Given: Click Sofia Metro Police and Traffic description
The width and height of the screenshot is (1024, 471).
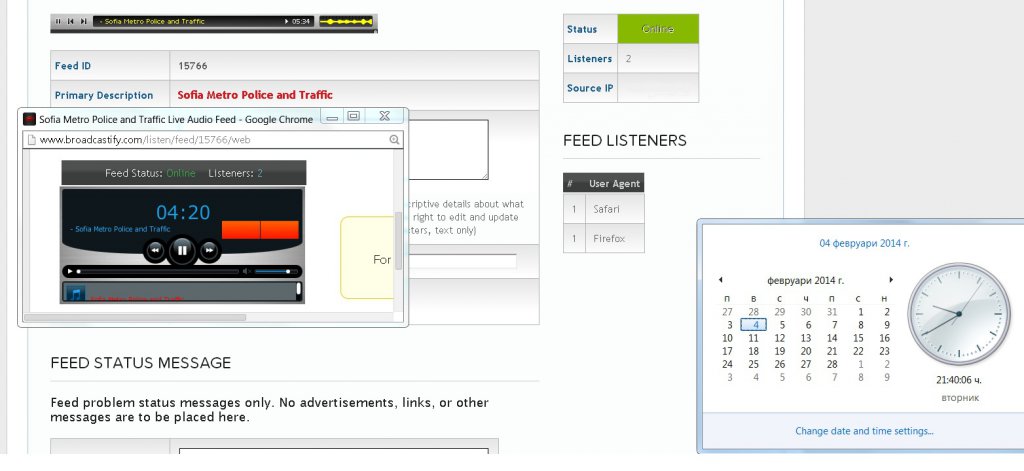Looking at the screenshot, I should pyautogui.click(x=255, y=95).
